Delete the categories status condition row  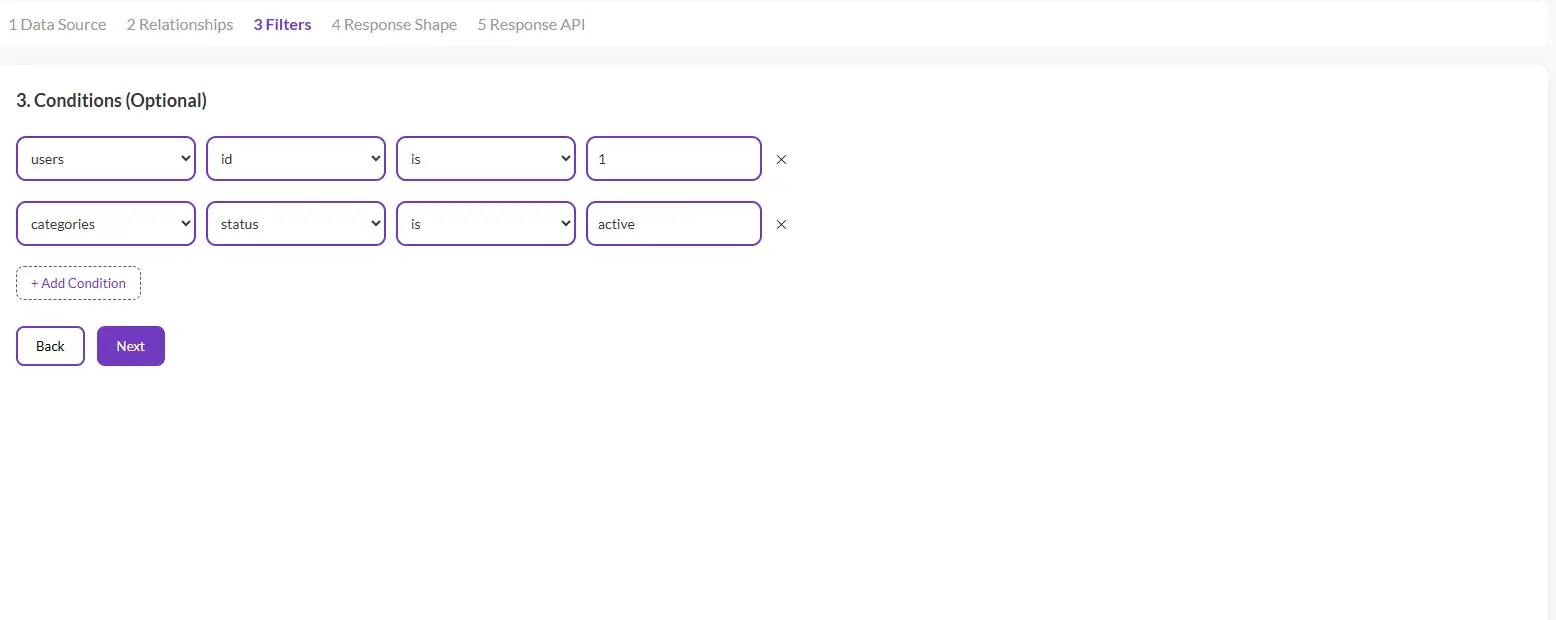pos(781,224)
